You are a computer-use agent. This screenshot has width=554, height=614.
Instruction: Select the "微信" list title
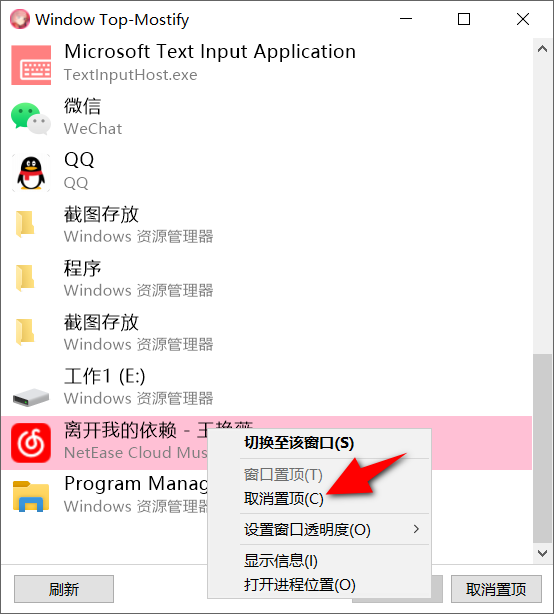82,106
